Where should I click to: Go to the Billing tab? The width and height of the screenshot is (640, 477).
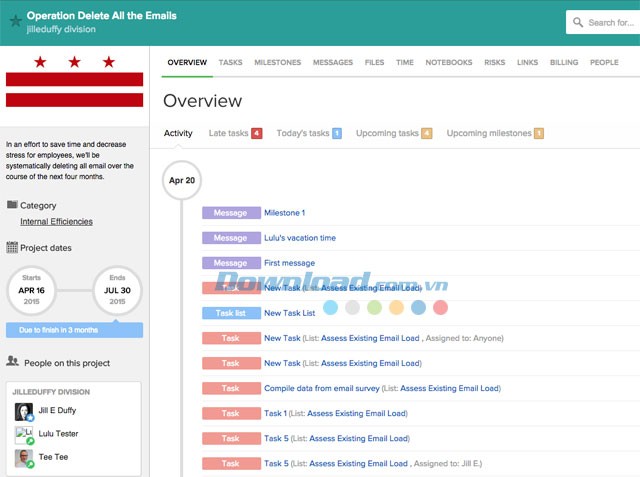coord(564,62)
